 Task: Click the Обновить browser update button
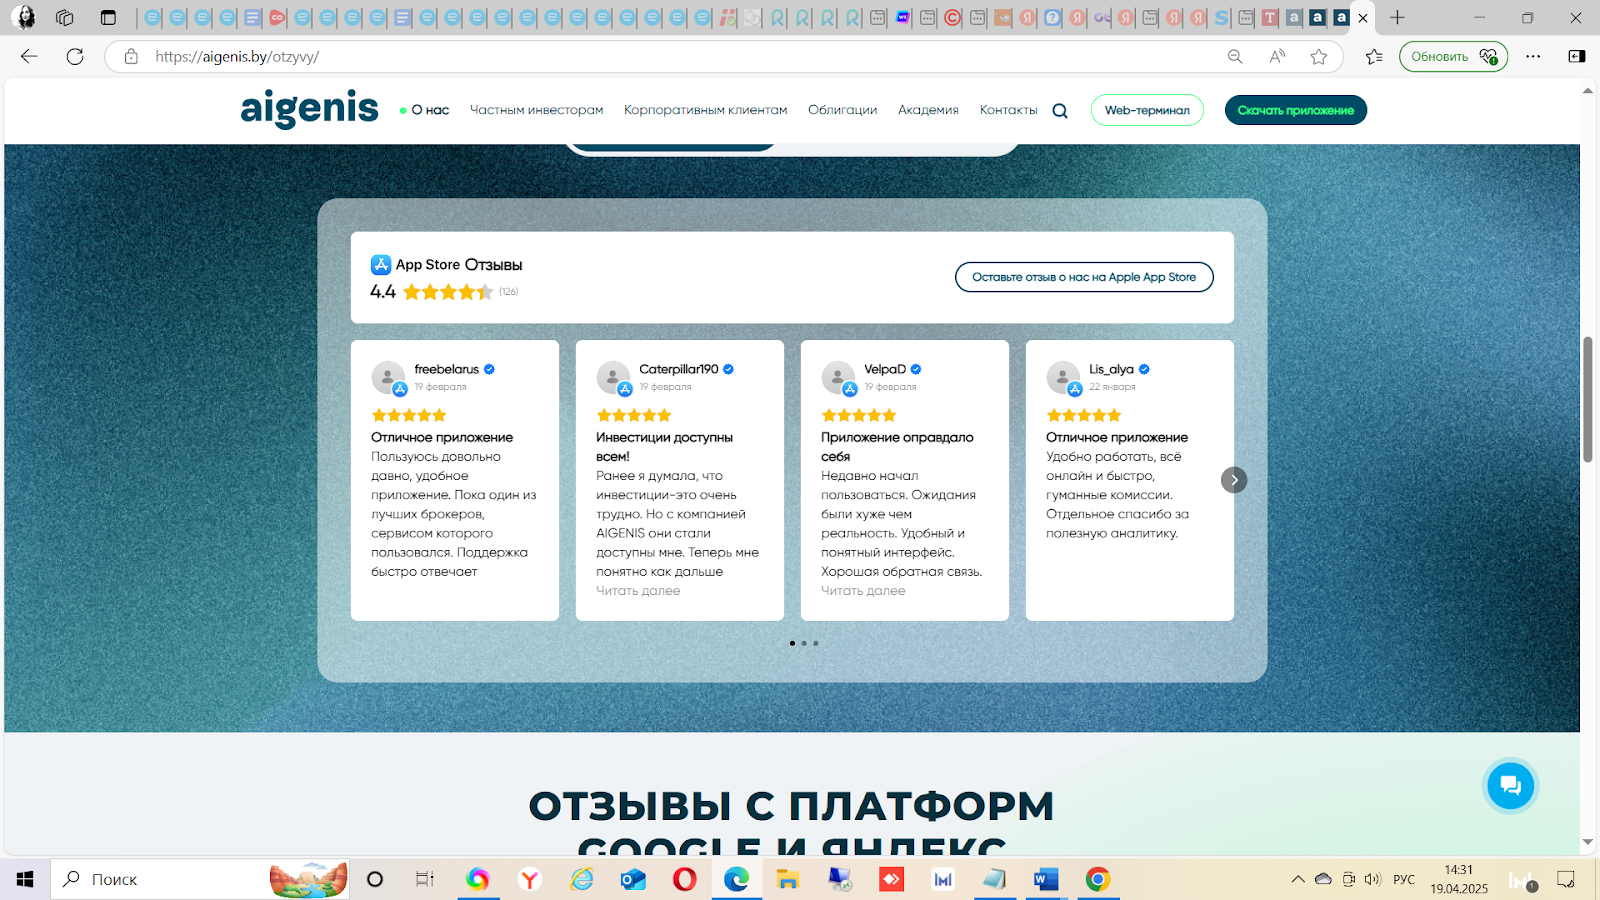pyautogui.click(x=1453, y=57)
